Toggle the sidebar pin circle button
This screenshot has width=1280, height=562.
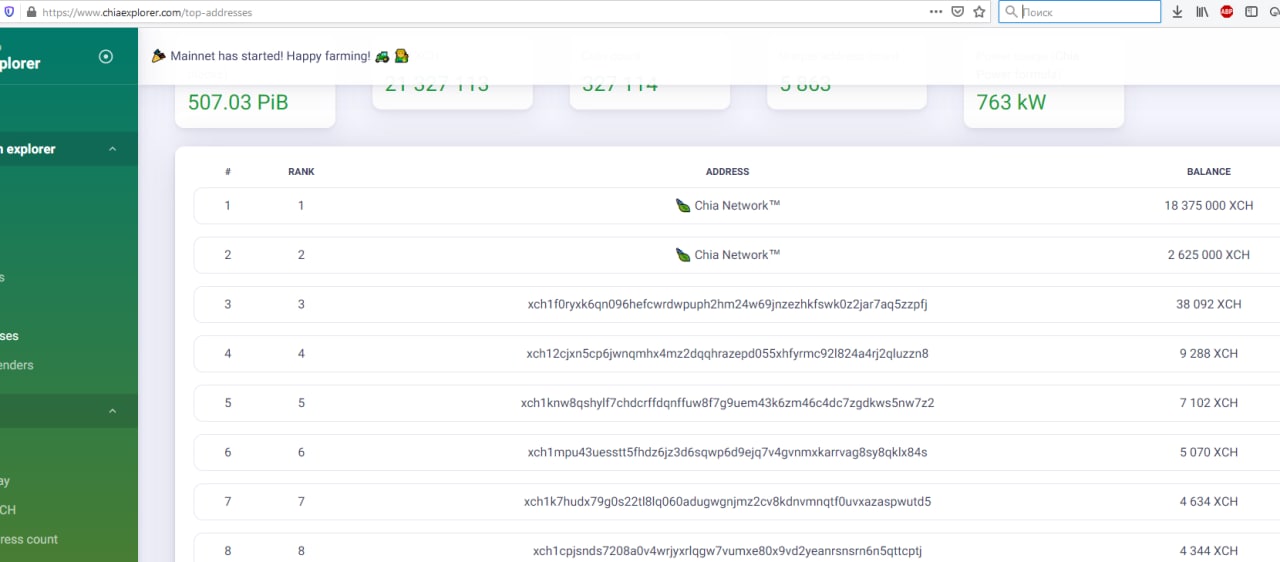[106, 56]
